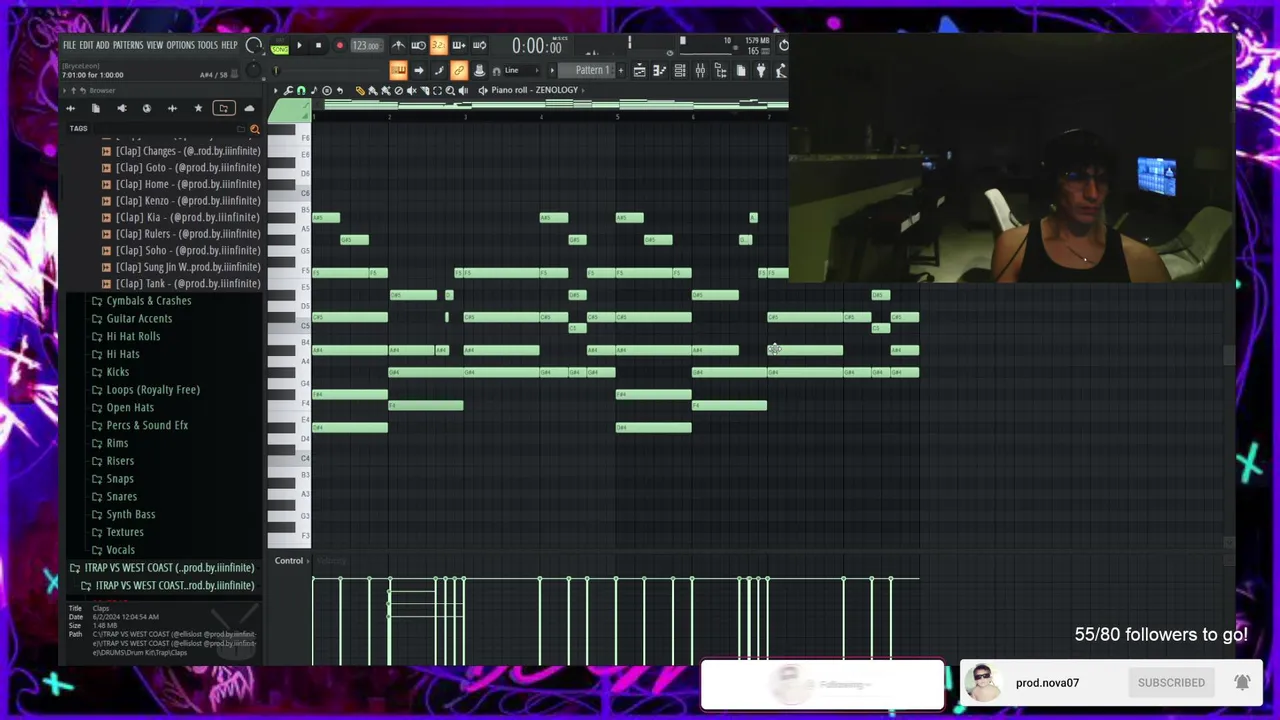This screenshot has width=1280, height=720.
Task: Click the notification bell next to SUBSCRIBED
Action: (x=1242, y=682)
